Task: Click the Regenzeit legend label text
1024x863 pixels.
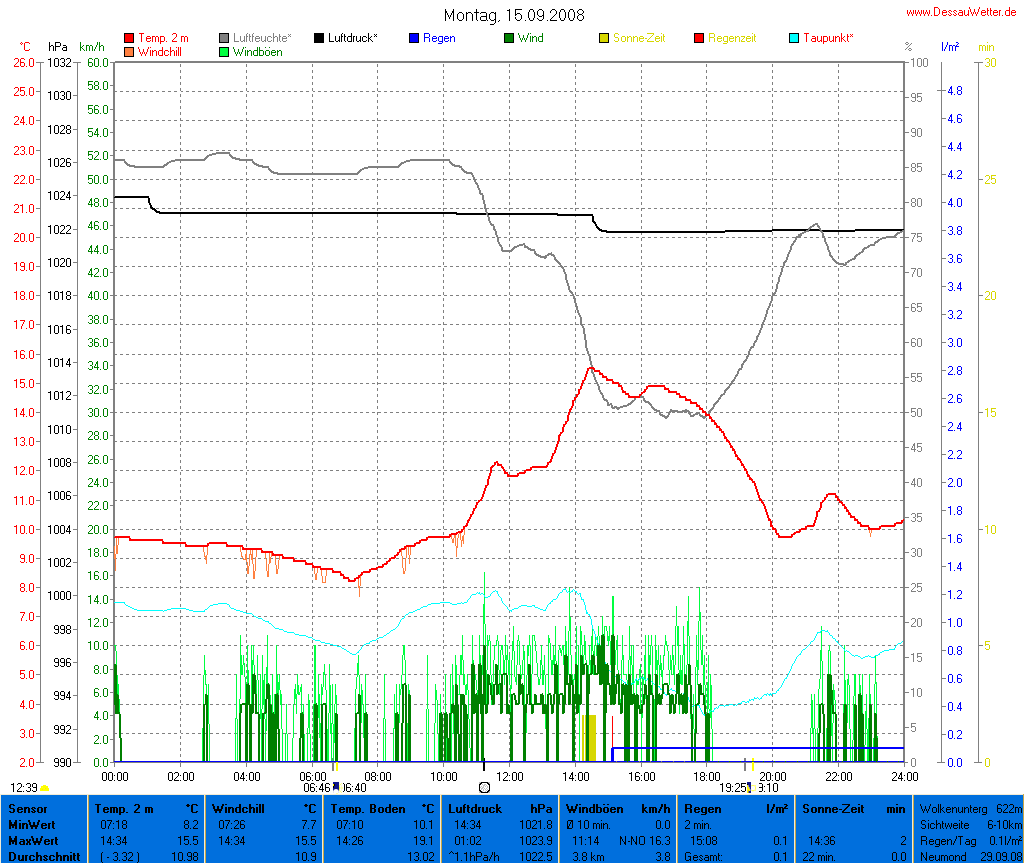Action: pos(732,38)
